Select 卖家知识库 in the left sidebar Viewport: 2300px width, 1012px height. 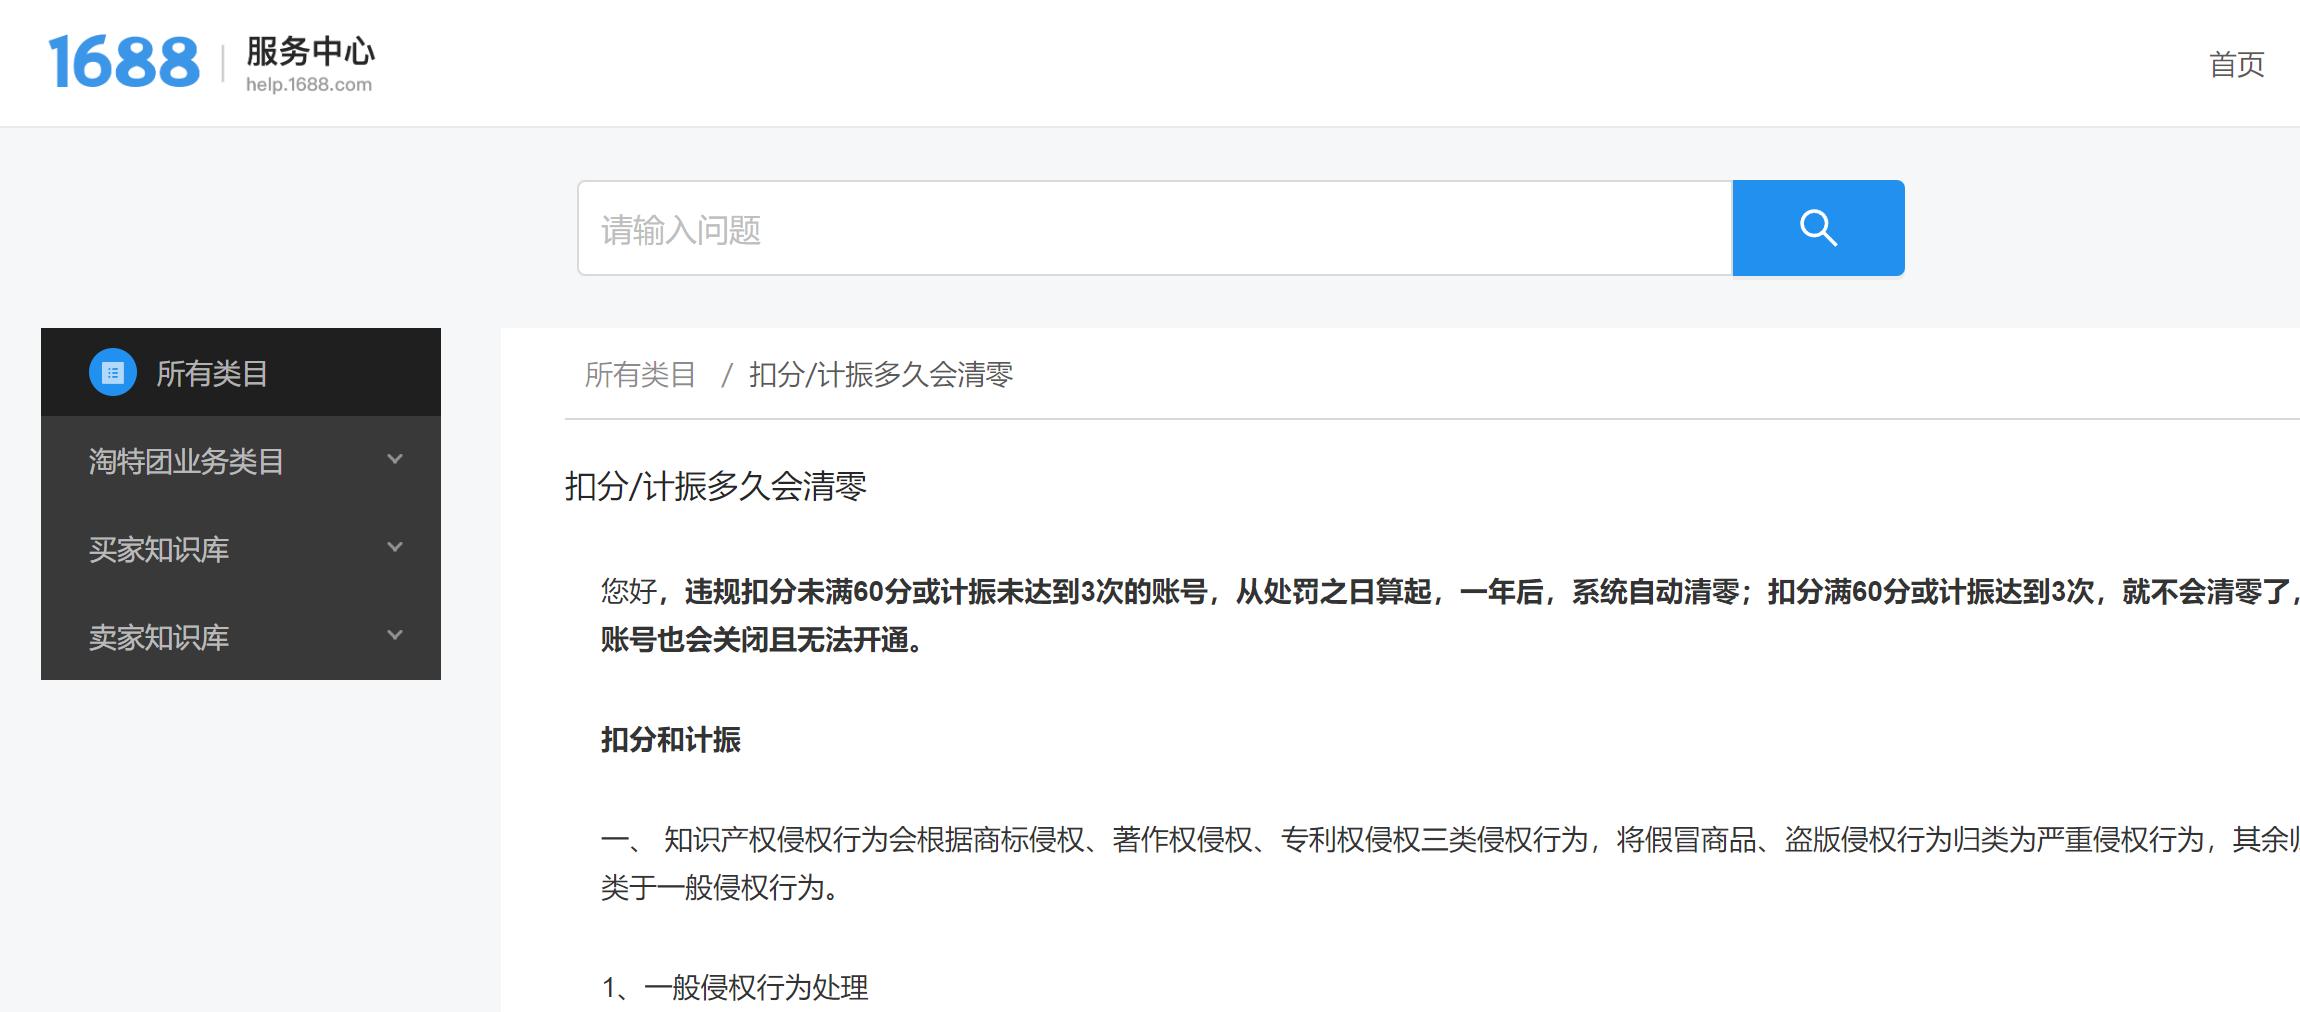point(160,634)
